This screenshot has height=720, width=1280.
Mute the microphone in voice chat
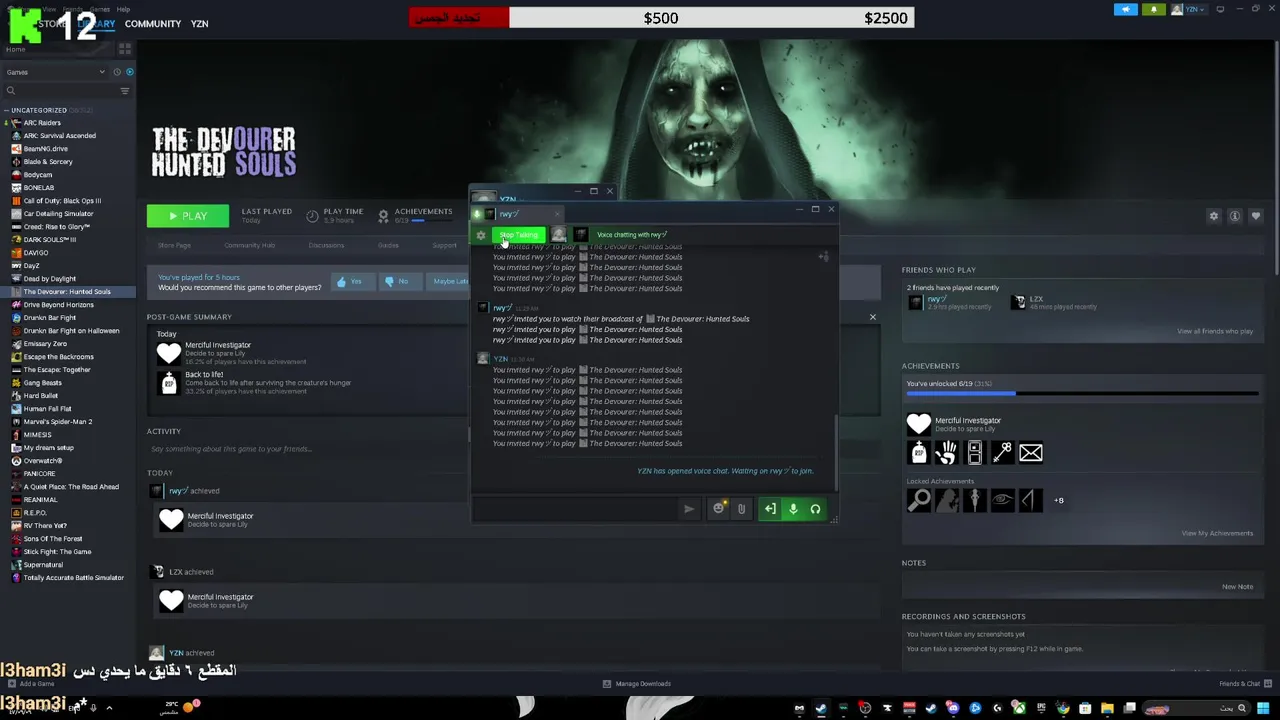coord(793,509)
